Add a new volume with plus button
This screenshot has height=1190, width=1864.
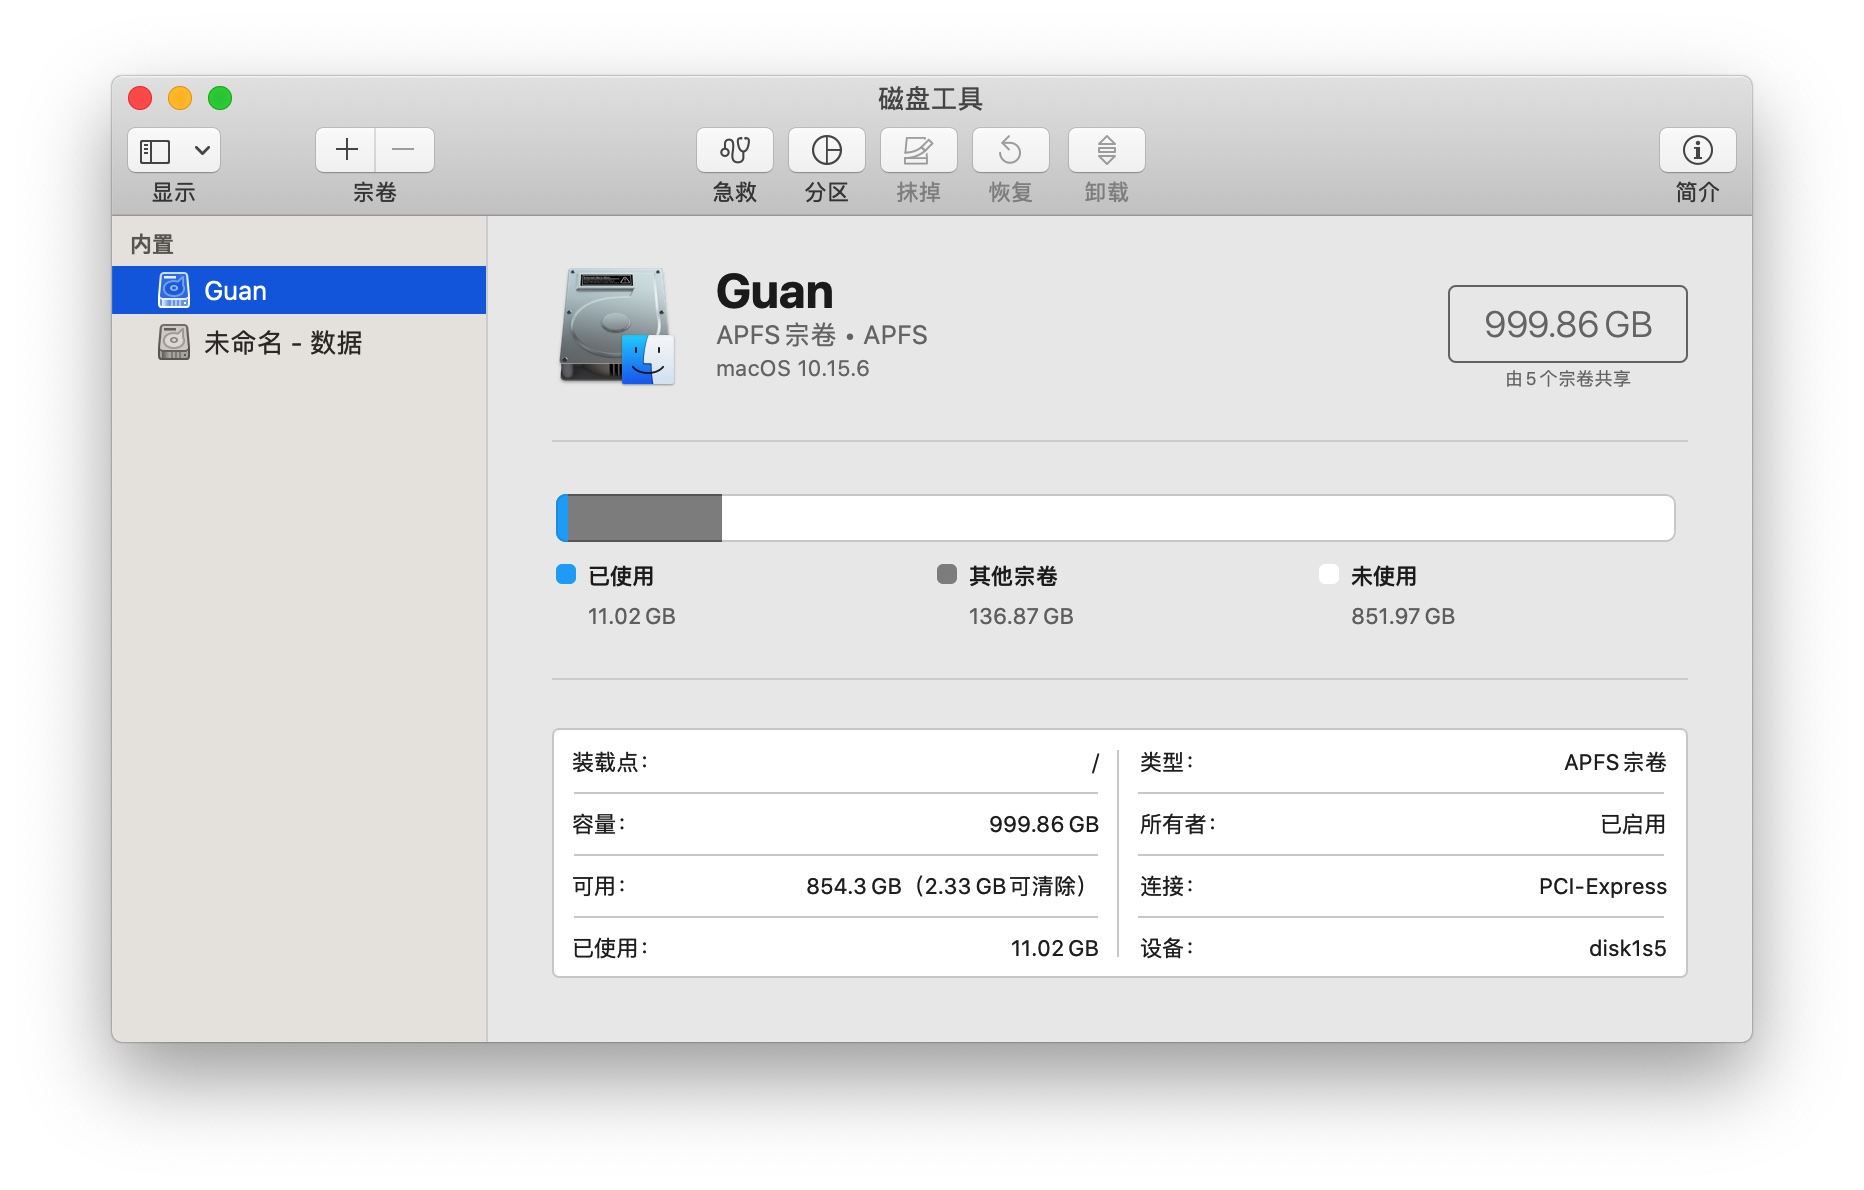[346, 150]
